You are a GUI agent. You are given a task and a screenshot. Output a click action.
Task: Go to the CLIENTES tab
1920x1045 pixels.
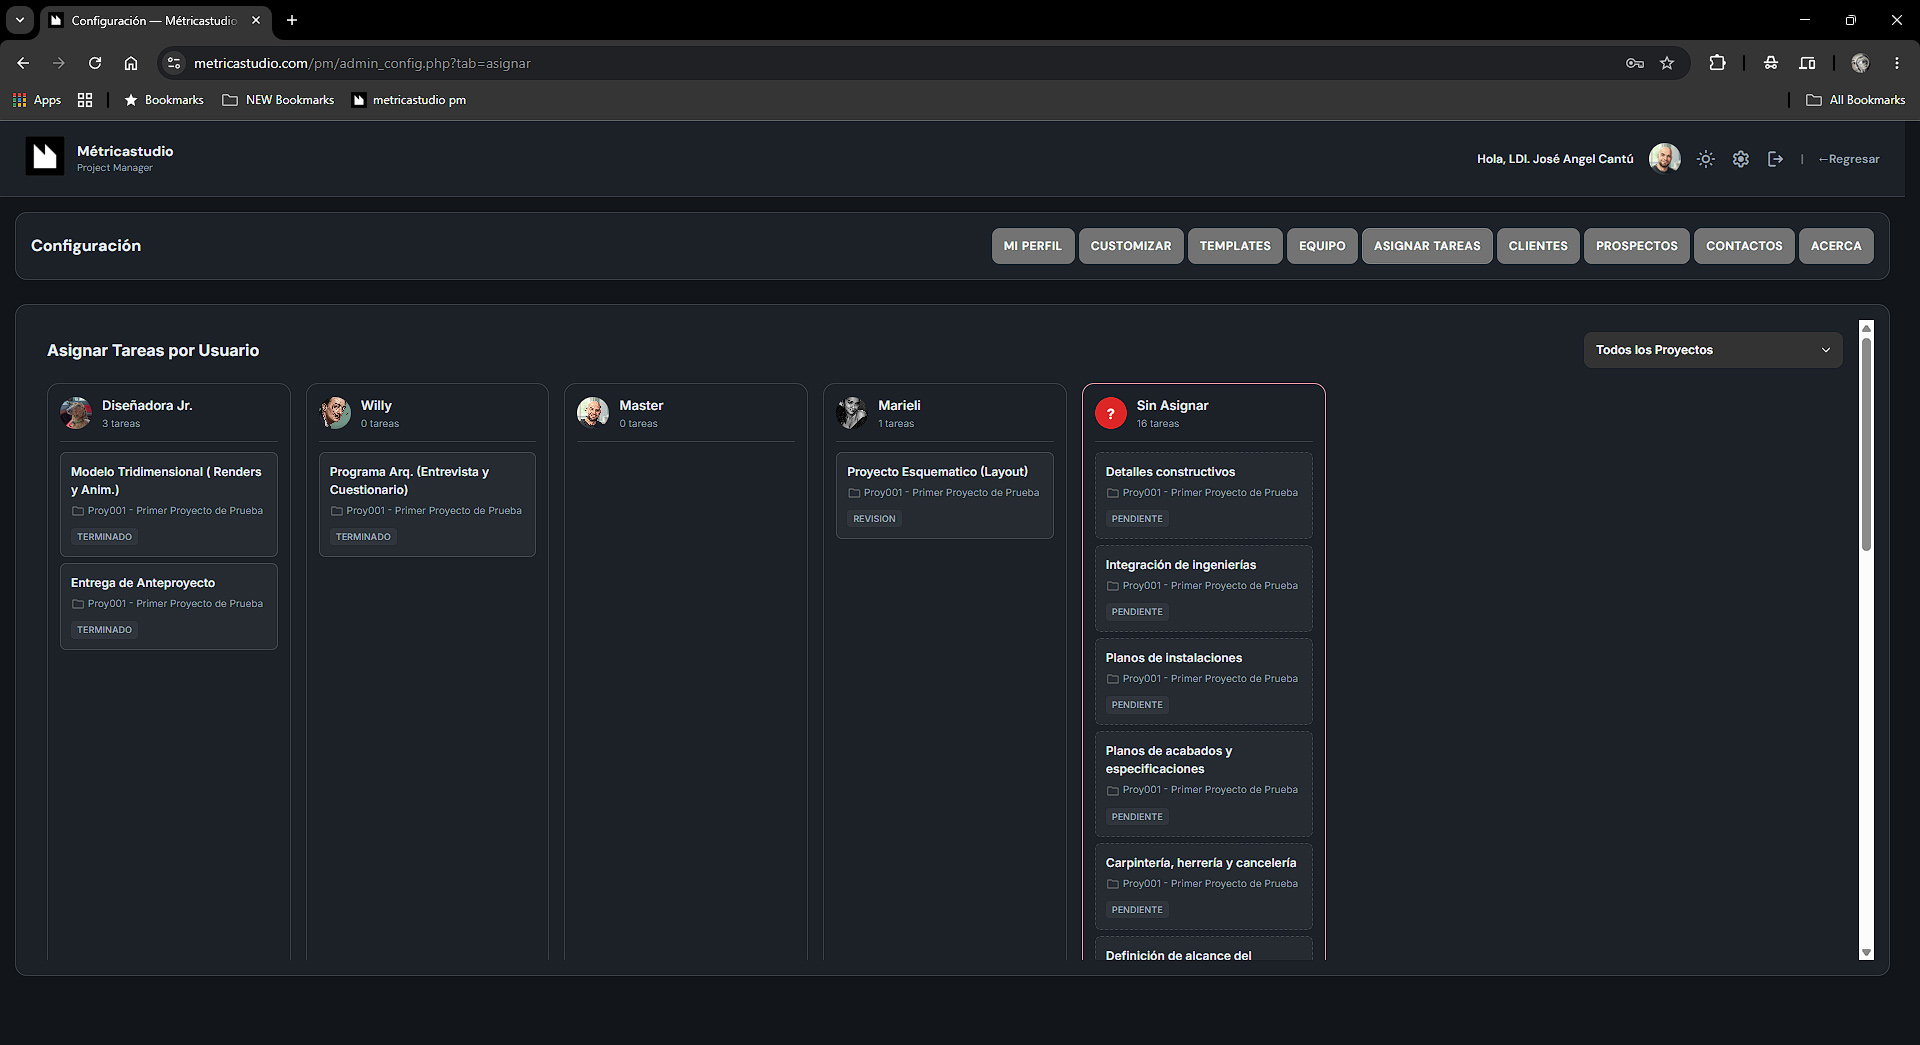[1538, 246]
